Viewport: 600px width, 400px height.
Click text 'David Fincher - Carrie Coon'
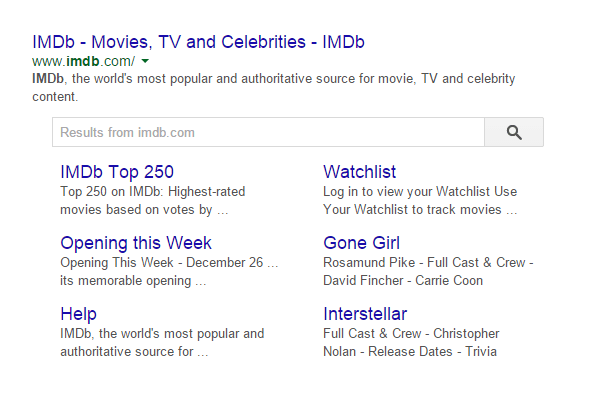pos(403,281)
